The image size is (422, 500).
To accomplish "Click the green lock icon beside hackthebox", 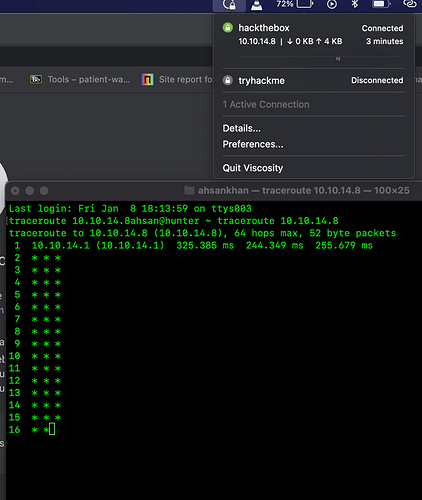I will point(228,28).
